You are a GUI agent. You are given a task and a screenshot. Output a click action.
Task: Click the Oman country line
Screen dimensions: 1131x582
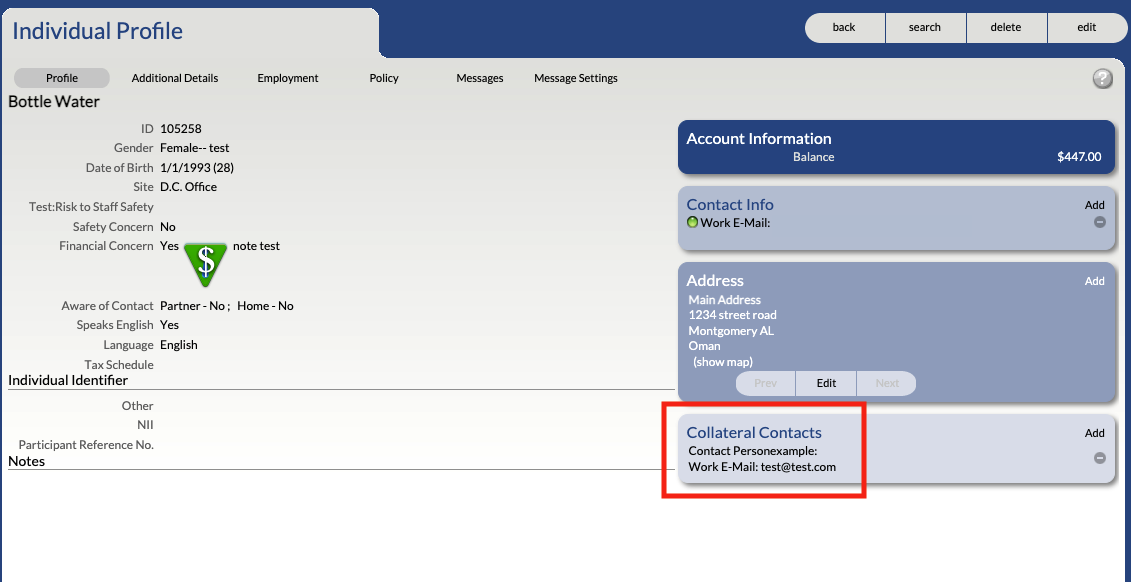(x=704, y=345)
